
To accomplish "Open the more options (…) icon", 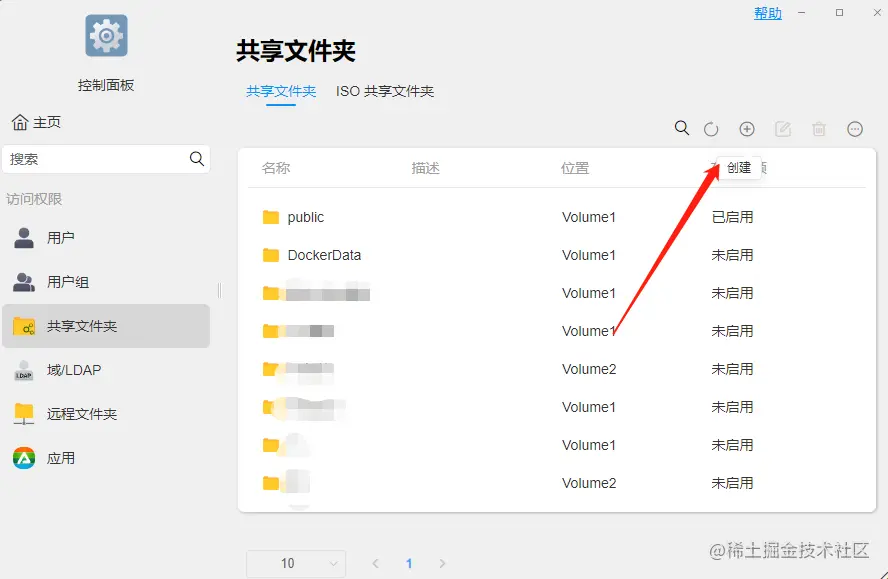I will (855, 129).
